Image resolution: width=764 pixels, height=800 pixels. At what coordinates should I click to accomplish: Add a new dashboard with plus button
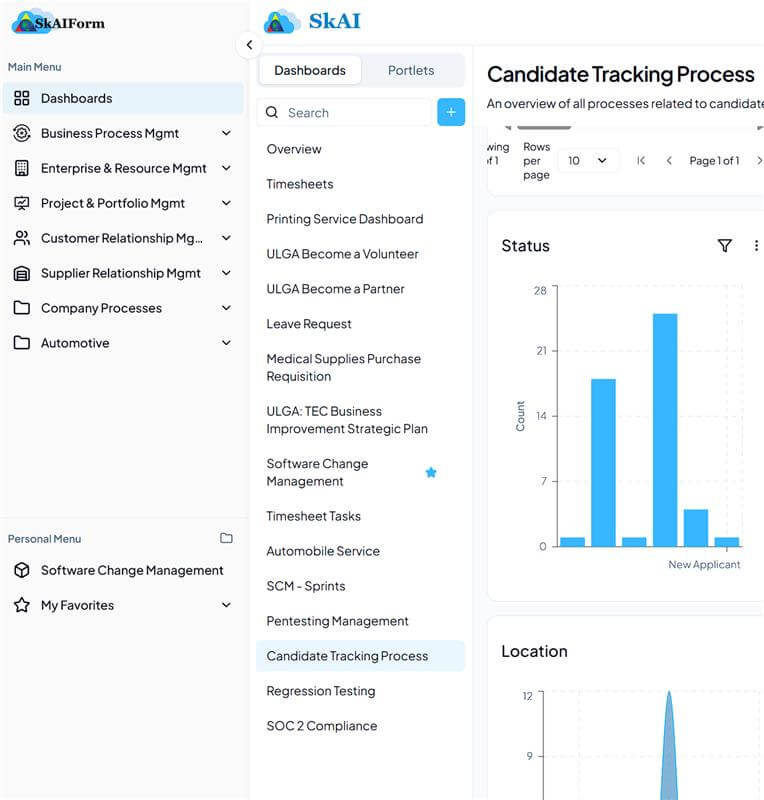click(451, 112)
